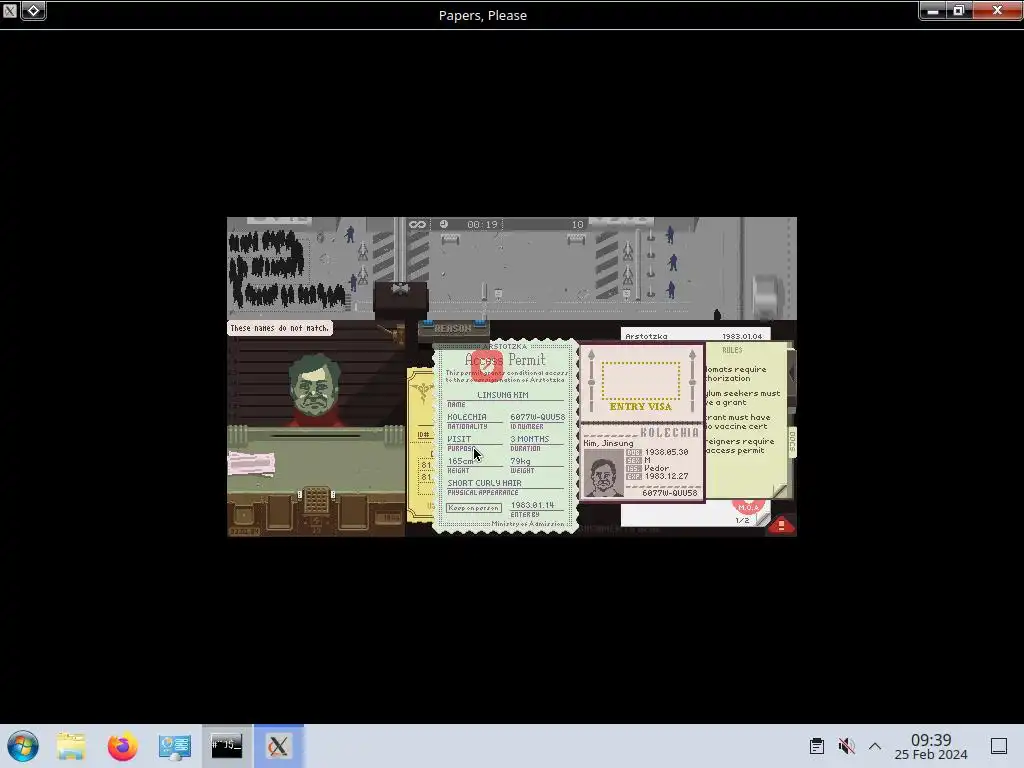Click the Arstotzka heading on the bulletin
This screenshot has width=1024, height=768.
pyautogui.click(x=646, y=336)
